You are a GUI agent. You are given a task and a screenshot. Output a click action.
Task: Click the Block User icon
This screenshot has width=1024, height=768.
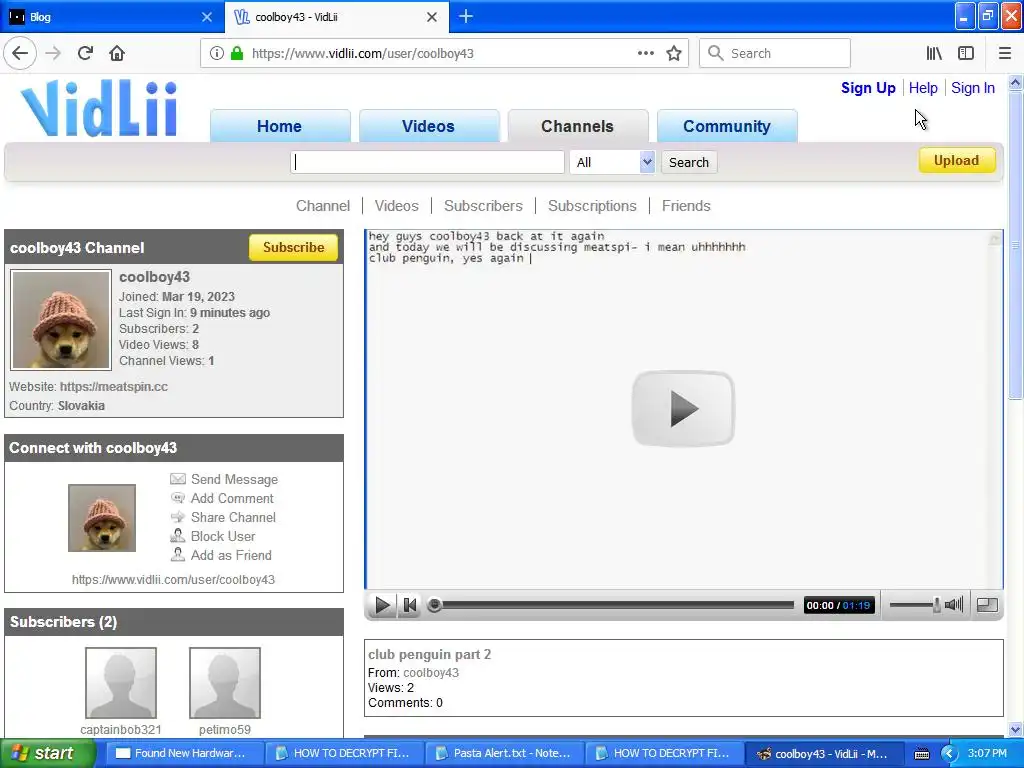point(178,536)
